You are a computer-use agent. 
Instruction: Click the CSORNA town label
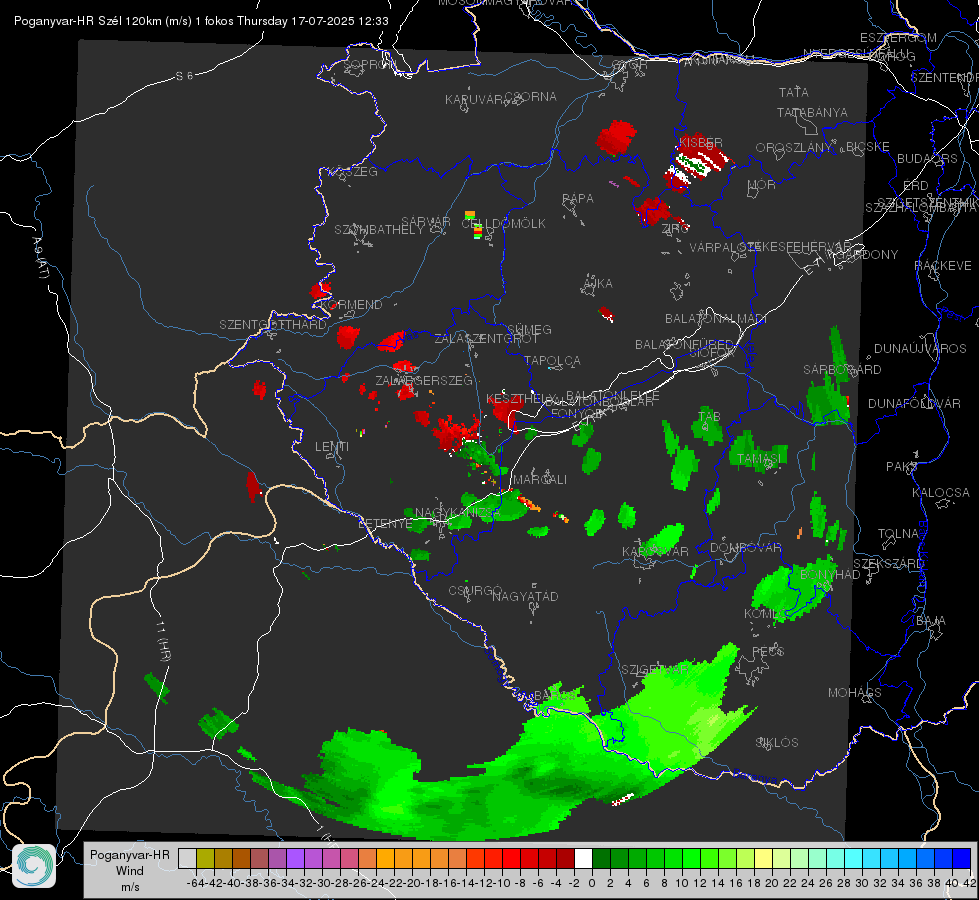(x=531, y=97)
